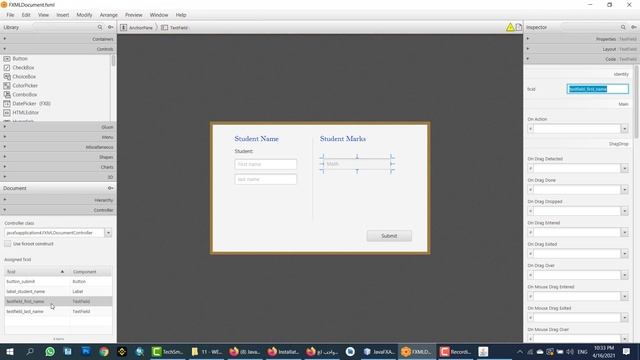Select the DatePicker control icon

coord(7,103)
